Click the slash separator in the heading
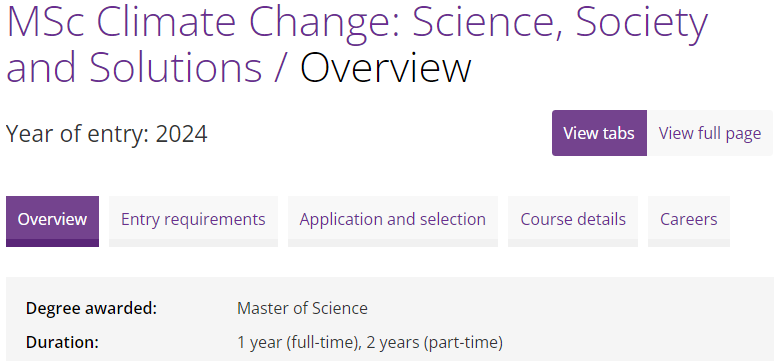Viewport: 782px width, 361px height. 281,67
